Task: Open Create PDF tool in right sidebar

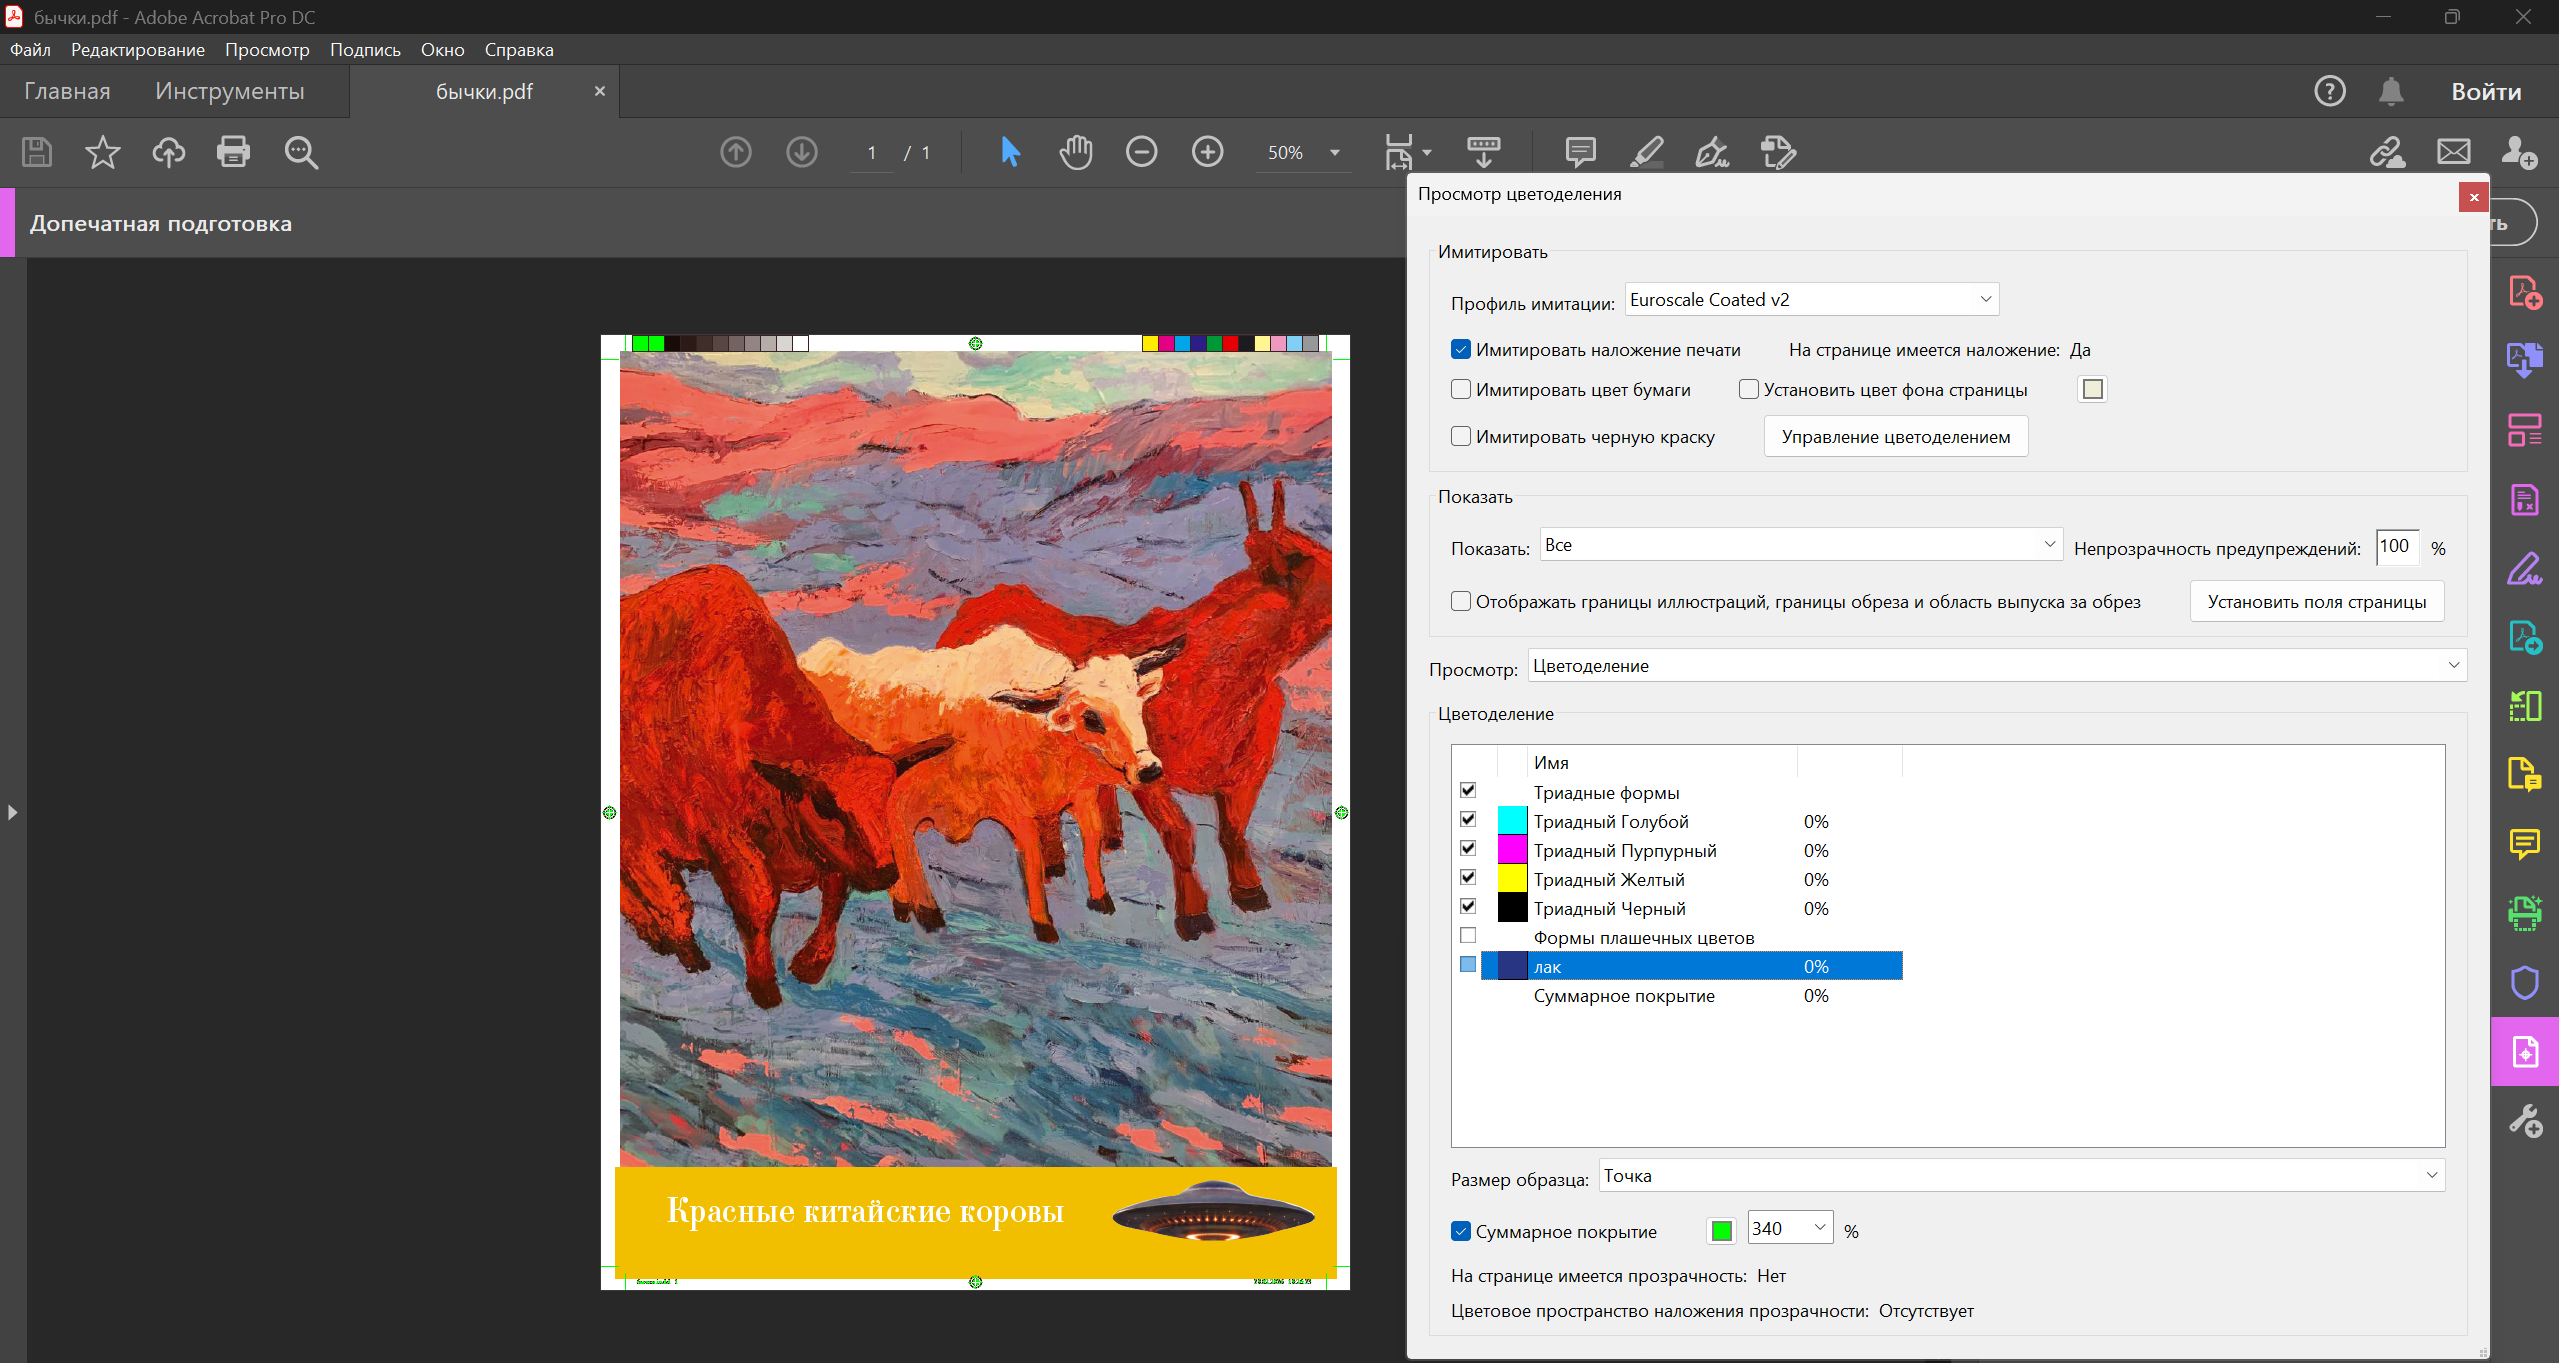Action: 2525,292
